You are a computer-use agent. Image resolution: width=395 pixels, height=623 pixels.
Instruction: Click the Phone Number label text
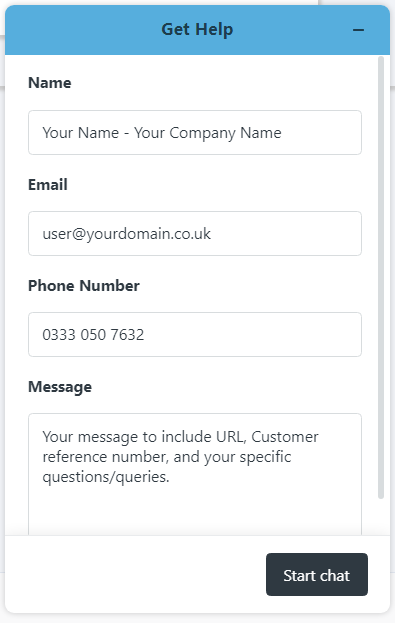pyautogui.click(x=84, y=285)
